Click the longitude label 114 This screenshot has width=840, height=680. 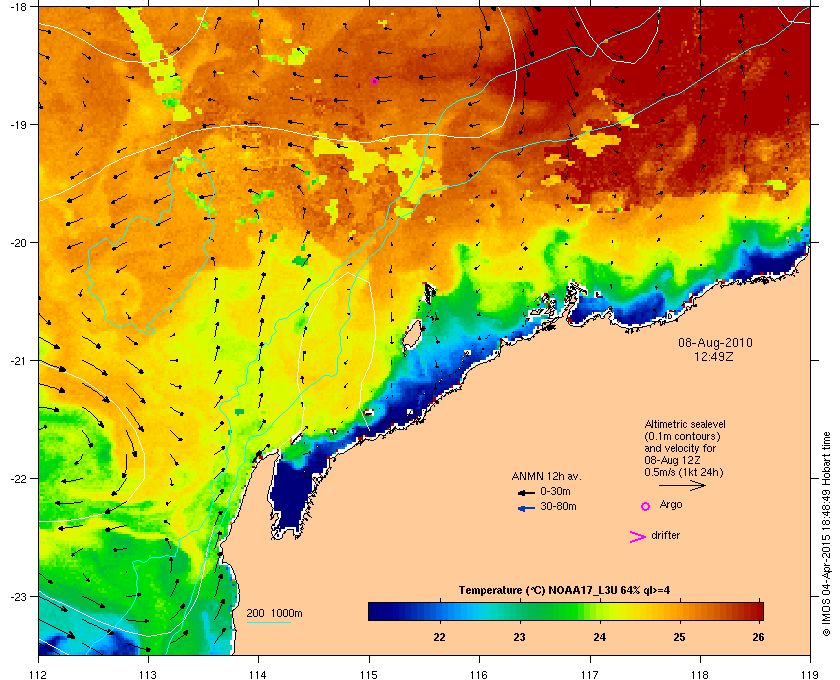click(x=259, y=675)
